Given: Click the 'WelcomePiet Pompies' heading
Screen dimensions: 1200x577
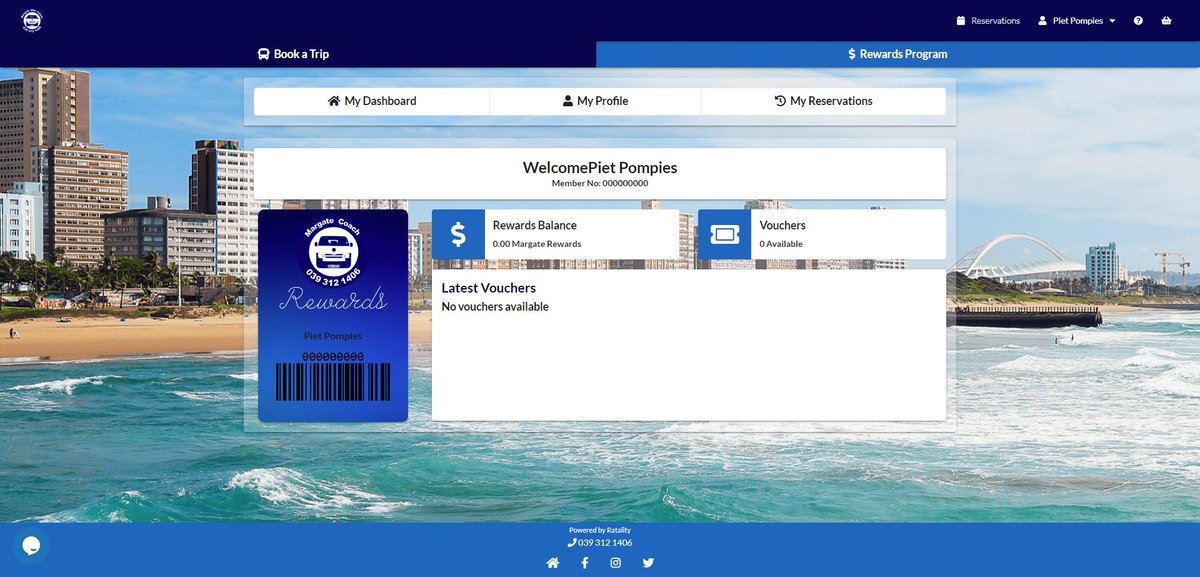Looking at the screenshot, I should (x=600, y=167).
